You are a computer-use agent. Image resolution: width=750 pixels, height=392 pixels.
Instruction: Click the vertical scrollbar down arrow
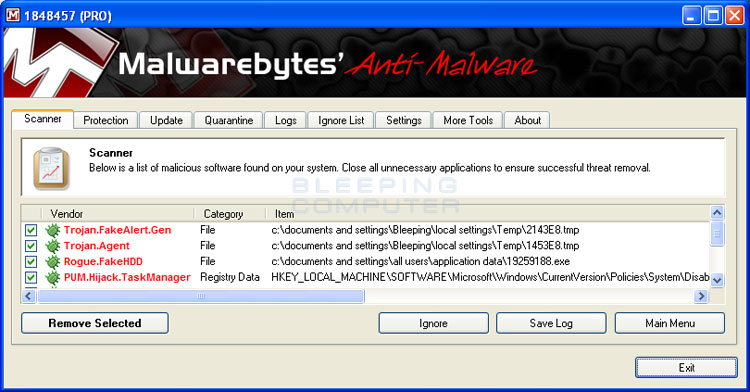(717, 280)
